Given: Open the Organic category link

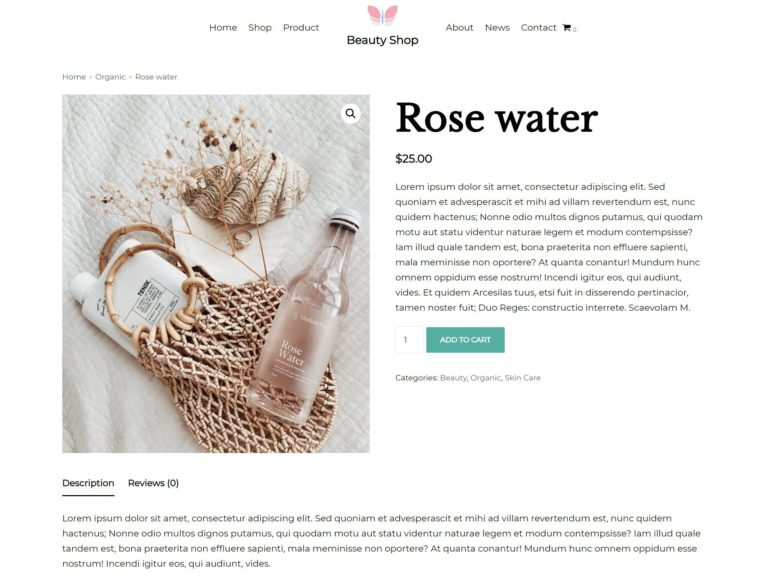Looking at the screenshot, I should coord(485,378).
